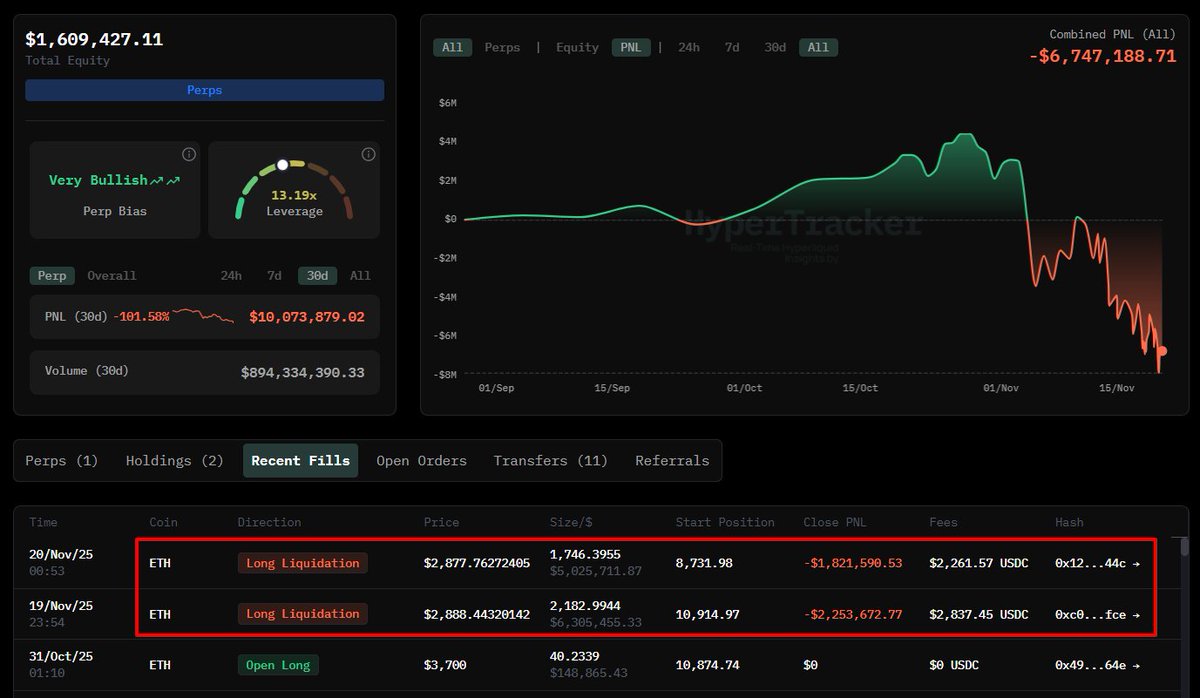Viewport: 1200px width, 698px height.
Task: Select Equity view above the chart
Action: (x=577, y=47)
